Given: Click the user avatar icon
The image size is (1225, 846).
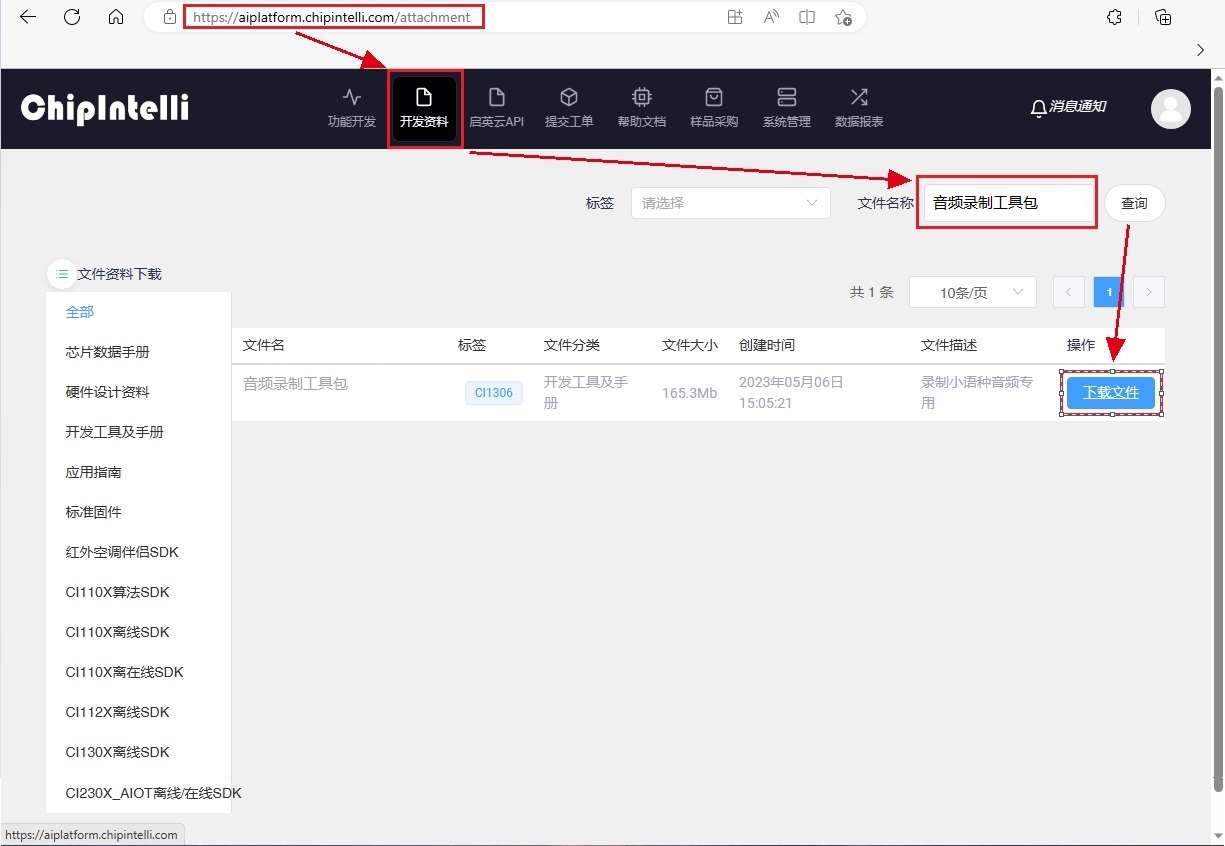Looking at the screenshot, I should coord(1170,108).
